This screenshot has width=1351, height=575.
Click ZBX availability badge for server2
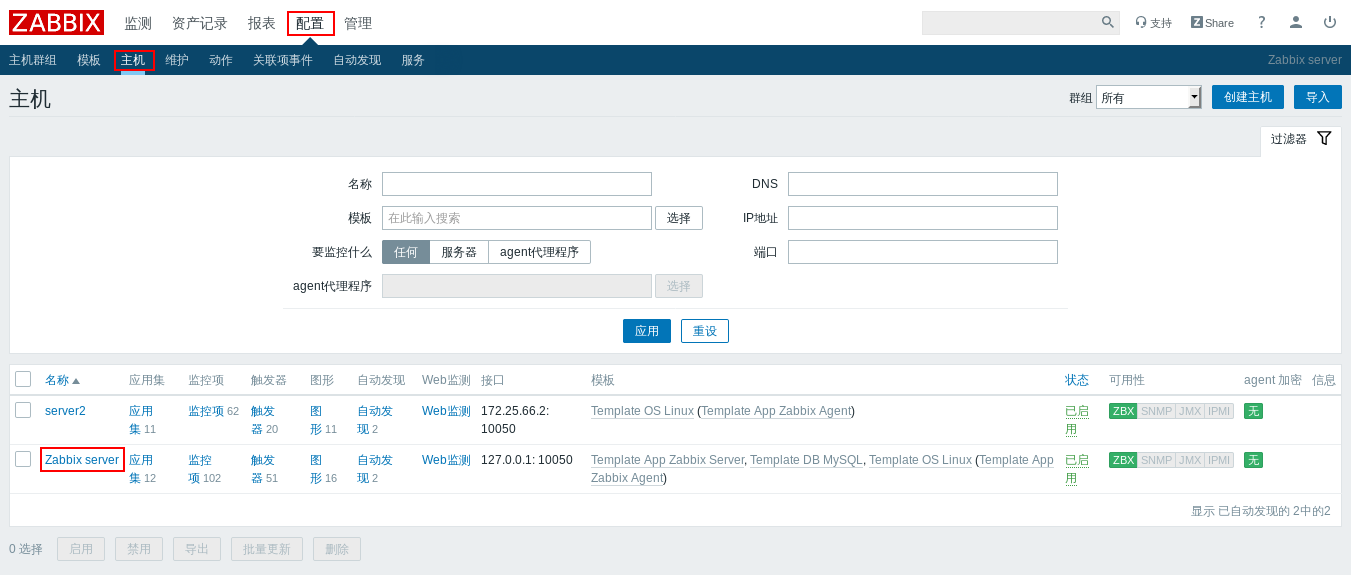click(x=1123, y=411)
